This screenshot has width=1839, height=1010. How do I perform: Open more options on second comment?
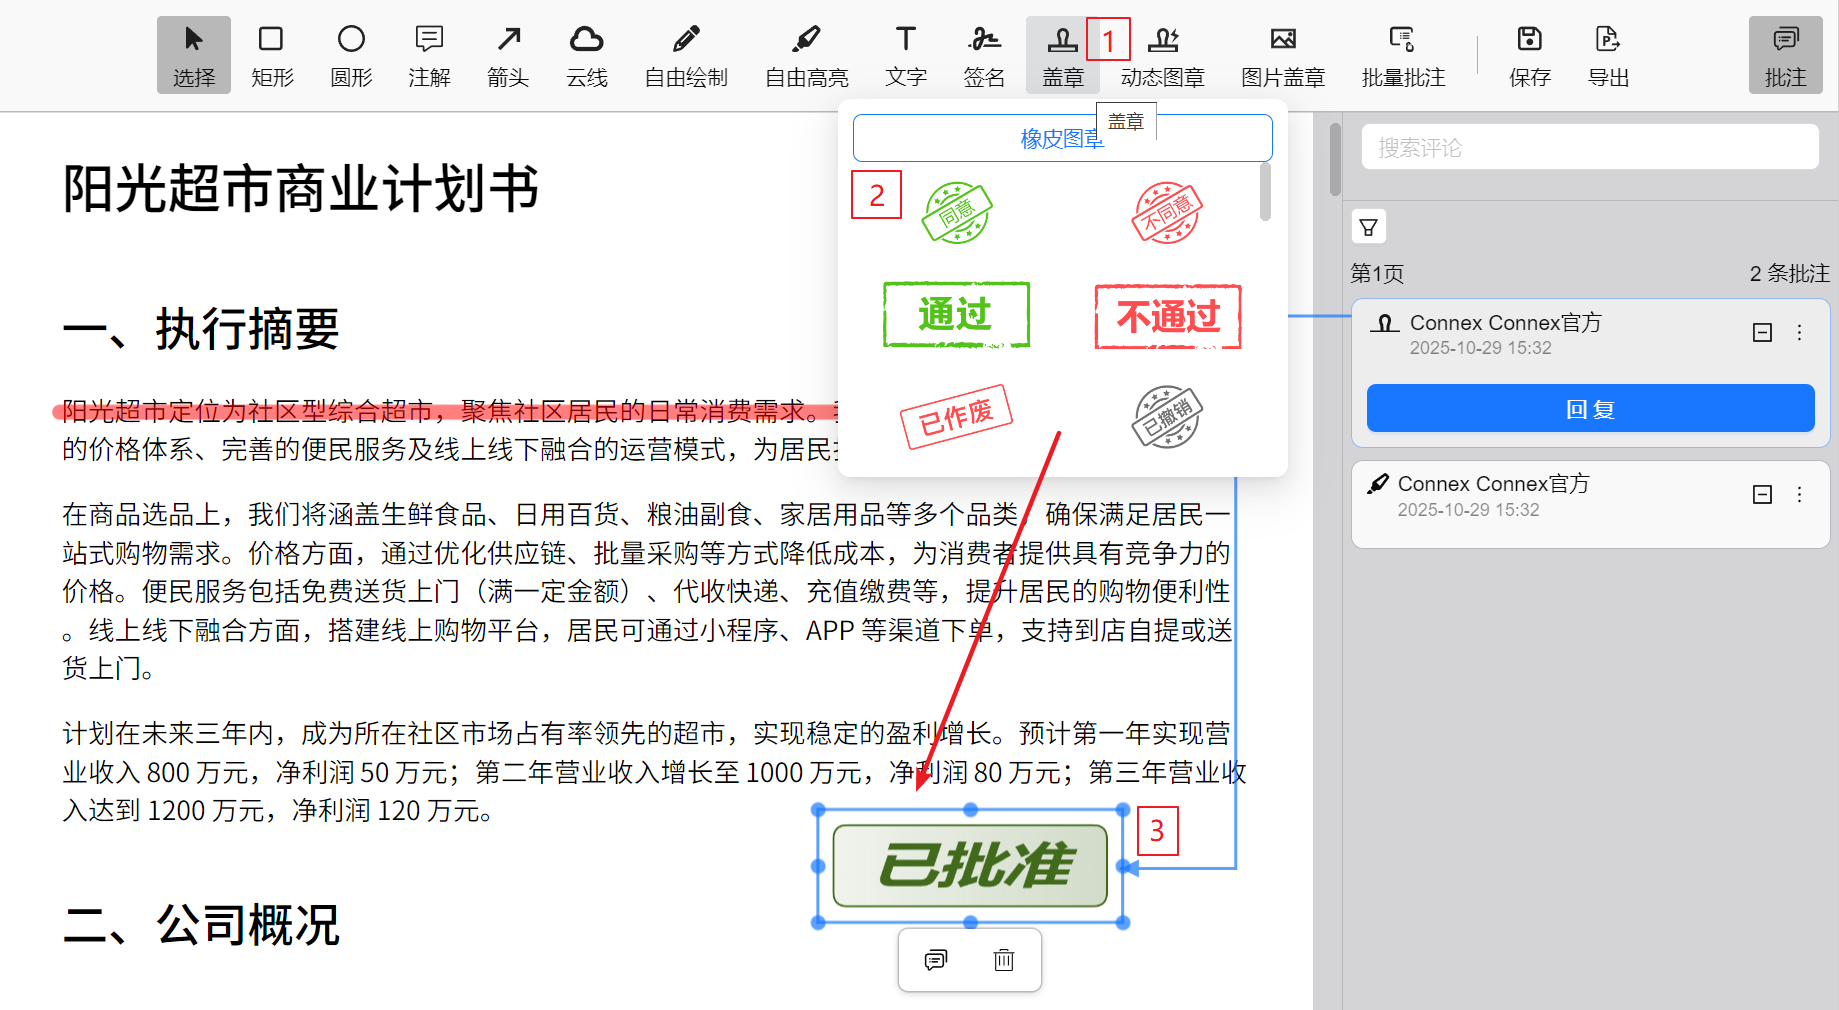point(1799,495)
